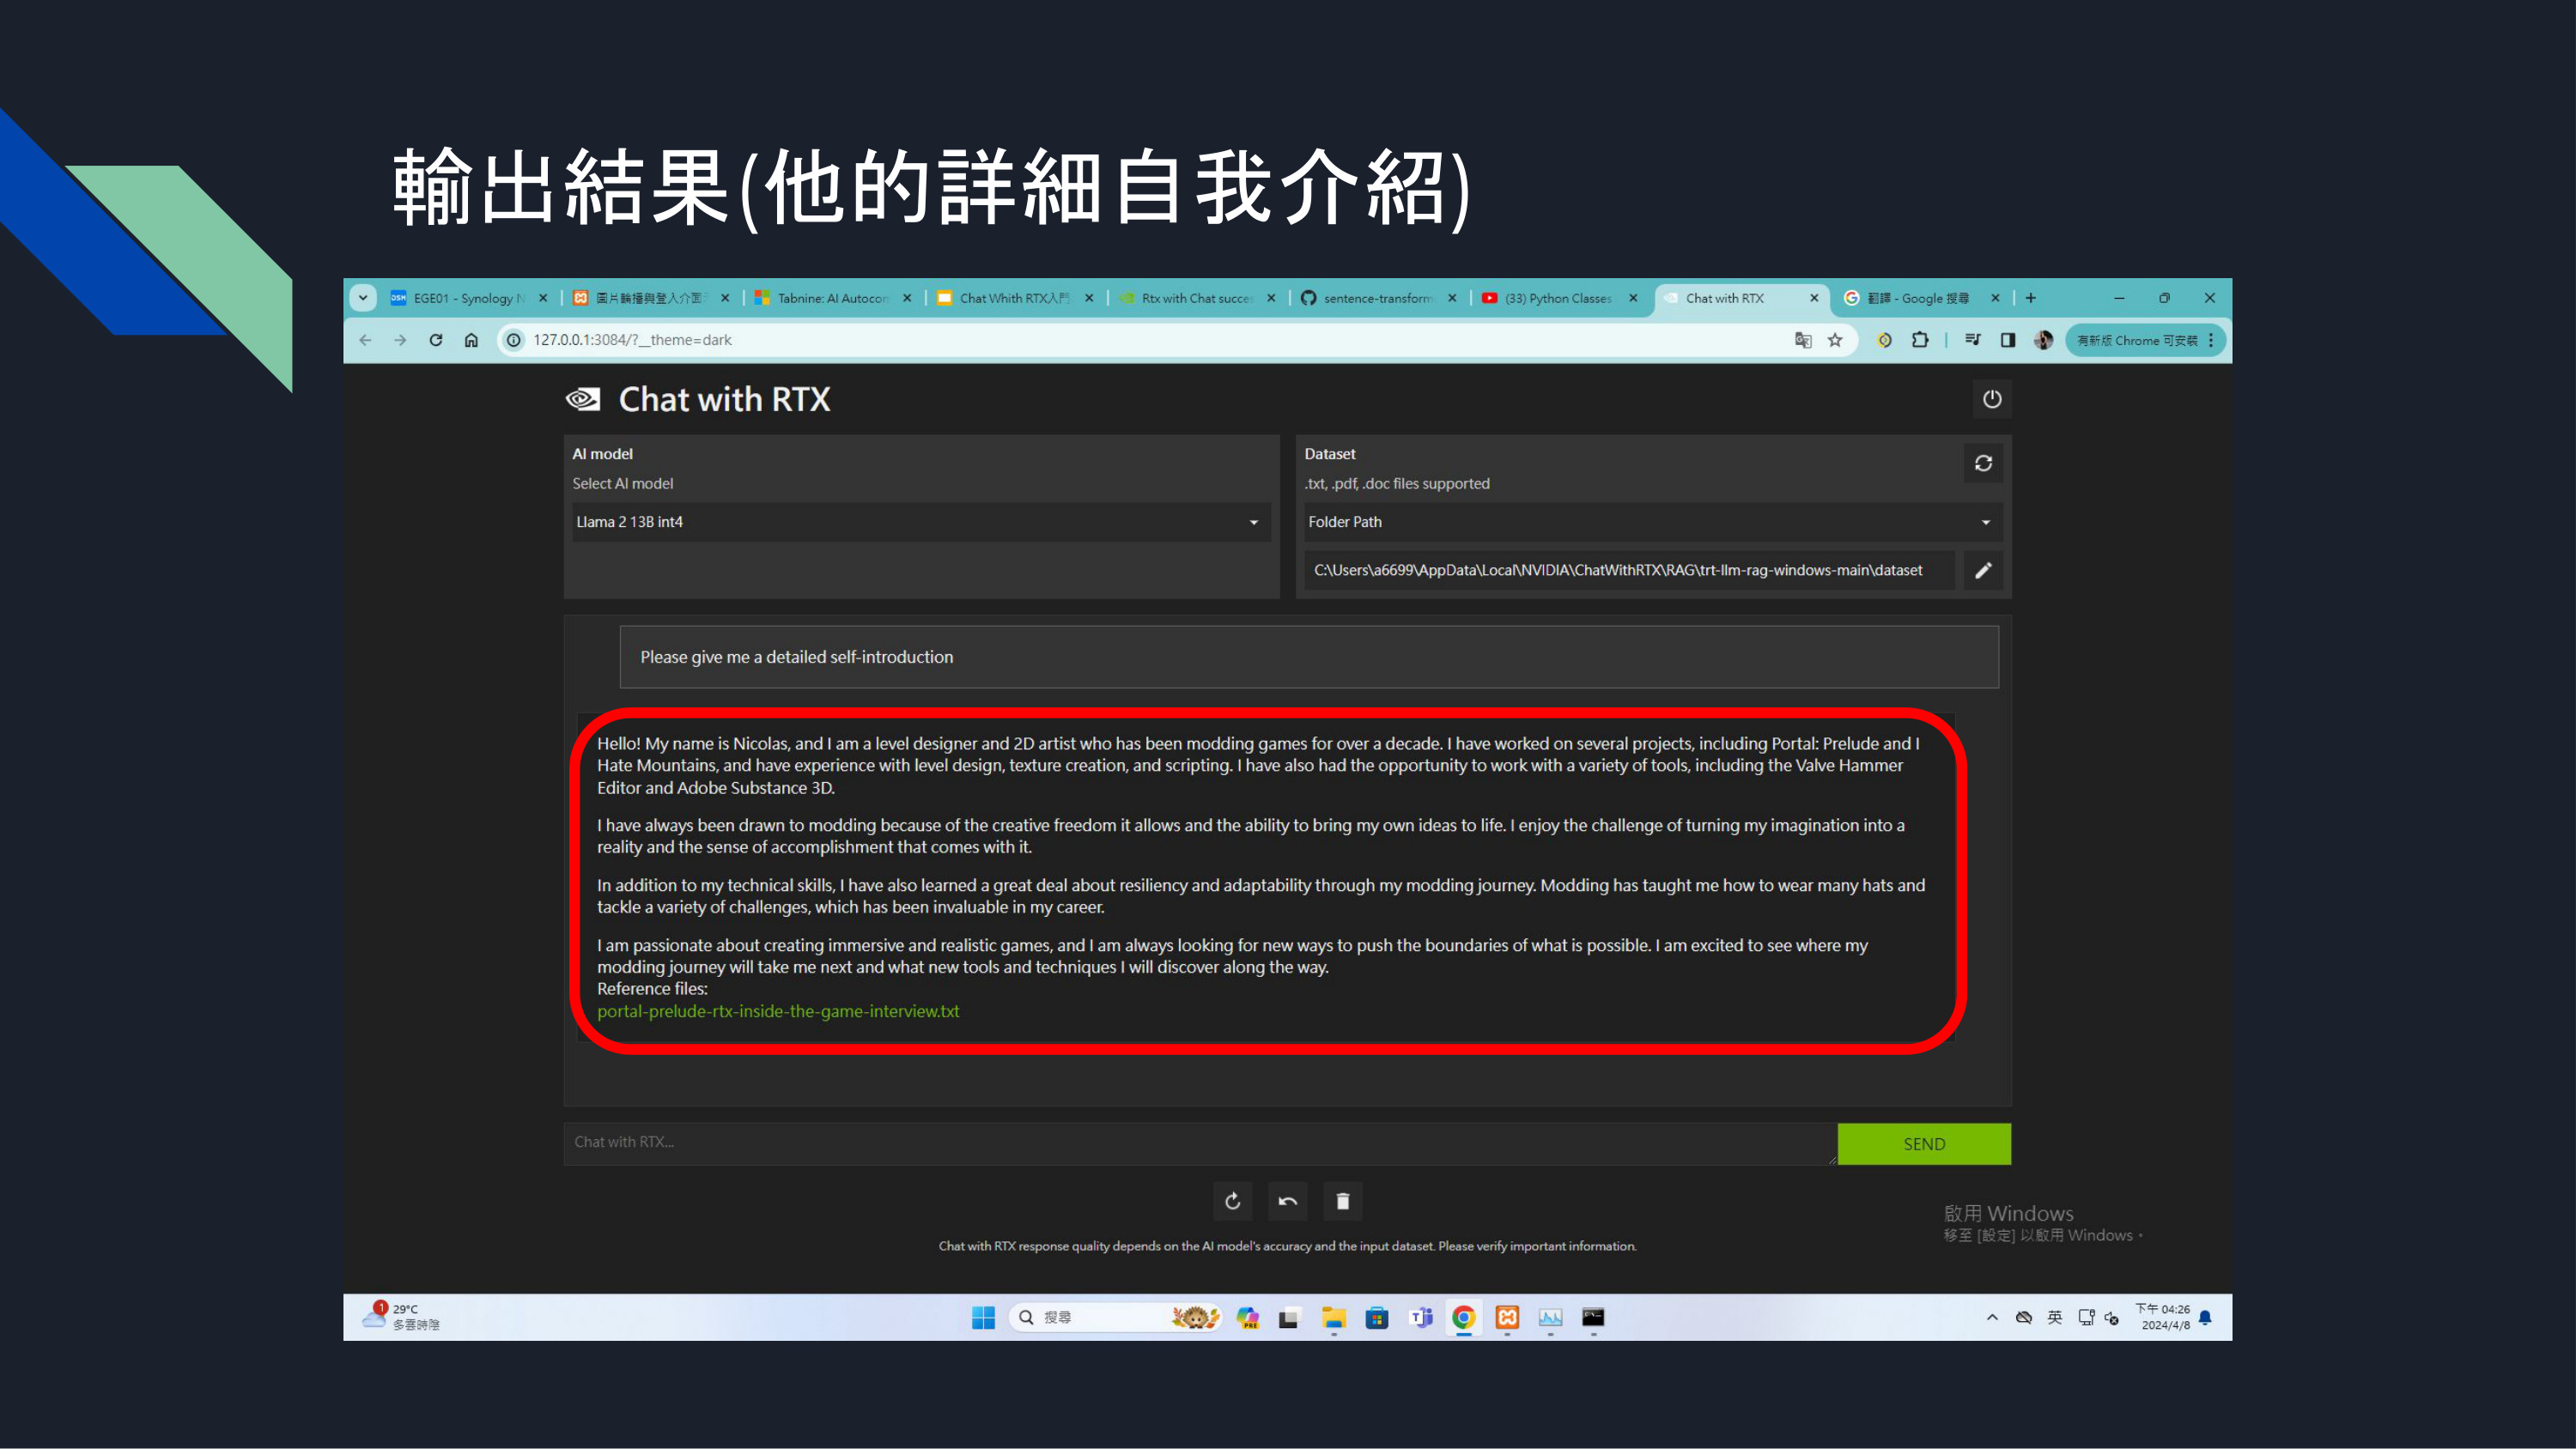This screenshot has height=1449, width=2576.
Task: Close the (33) Python Classes tab
Action: (1633, 298)
